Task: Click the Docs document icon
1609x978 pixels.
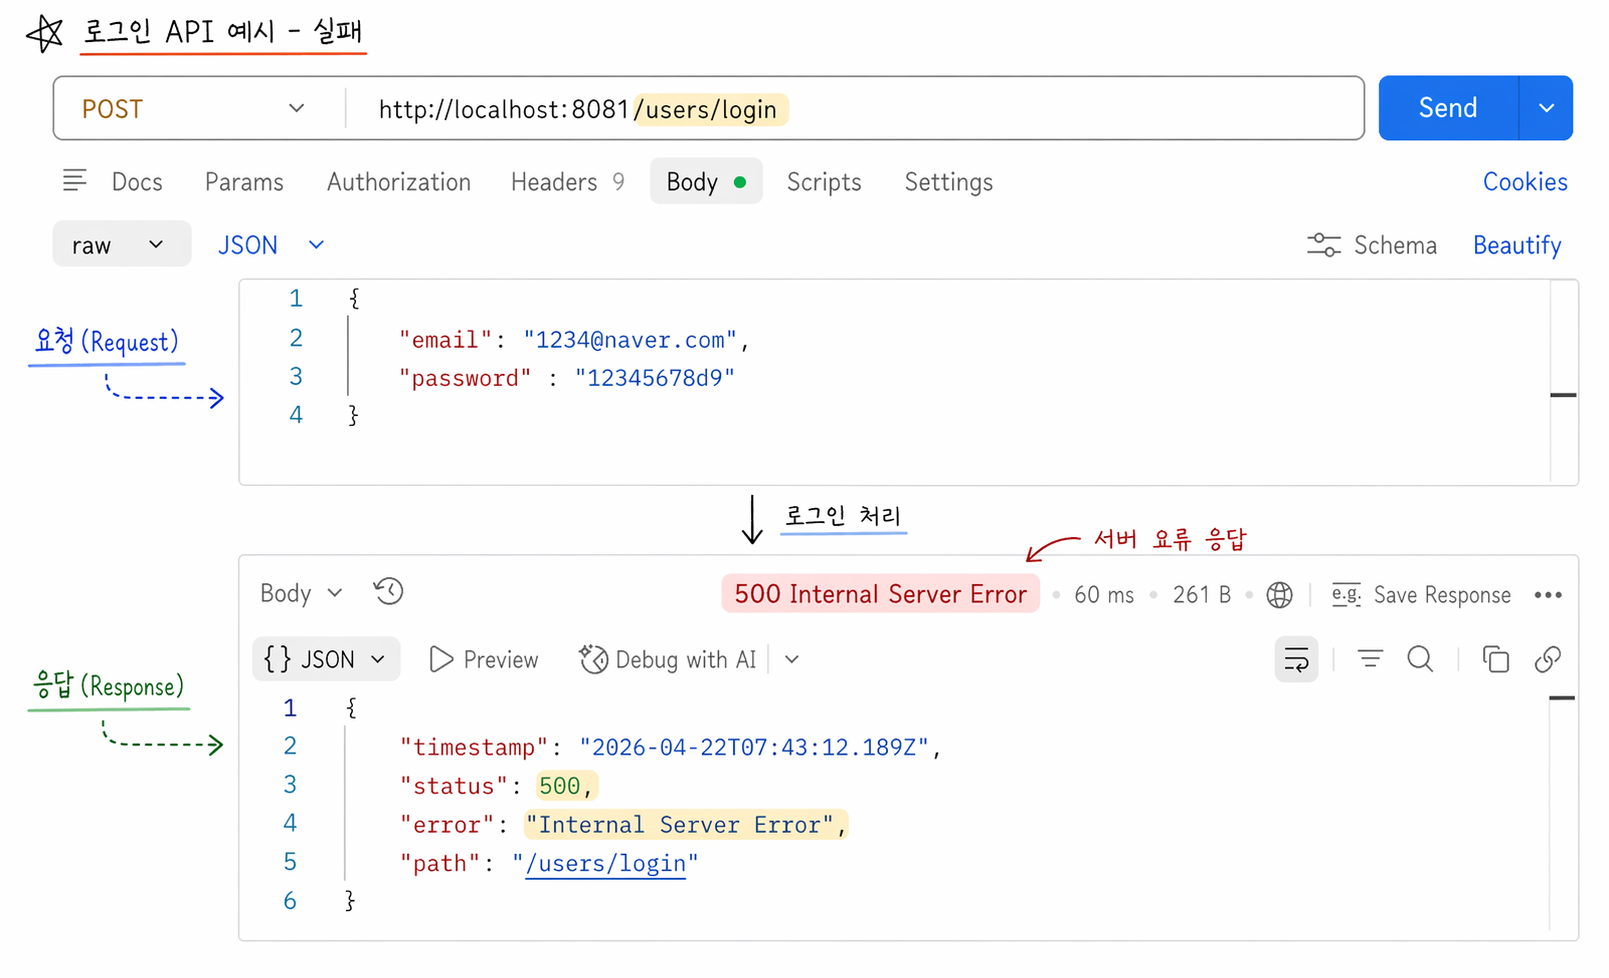Action: (75, 181)
